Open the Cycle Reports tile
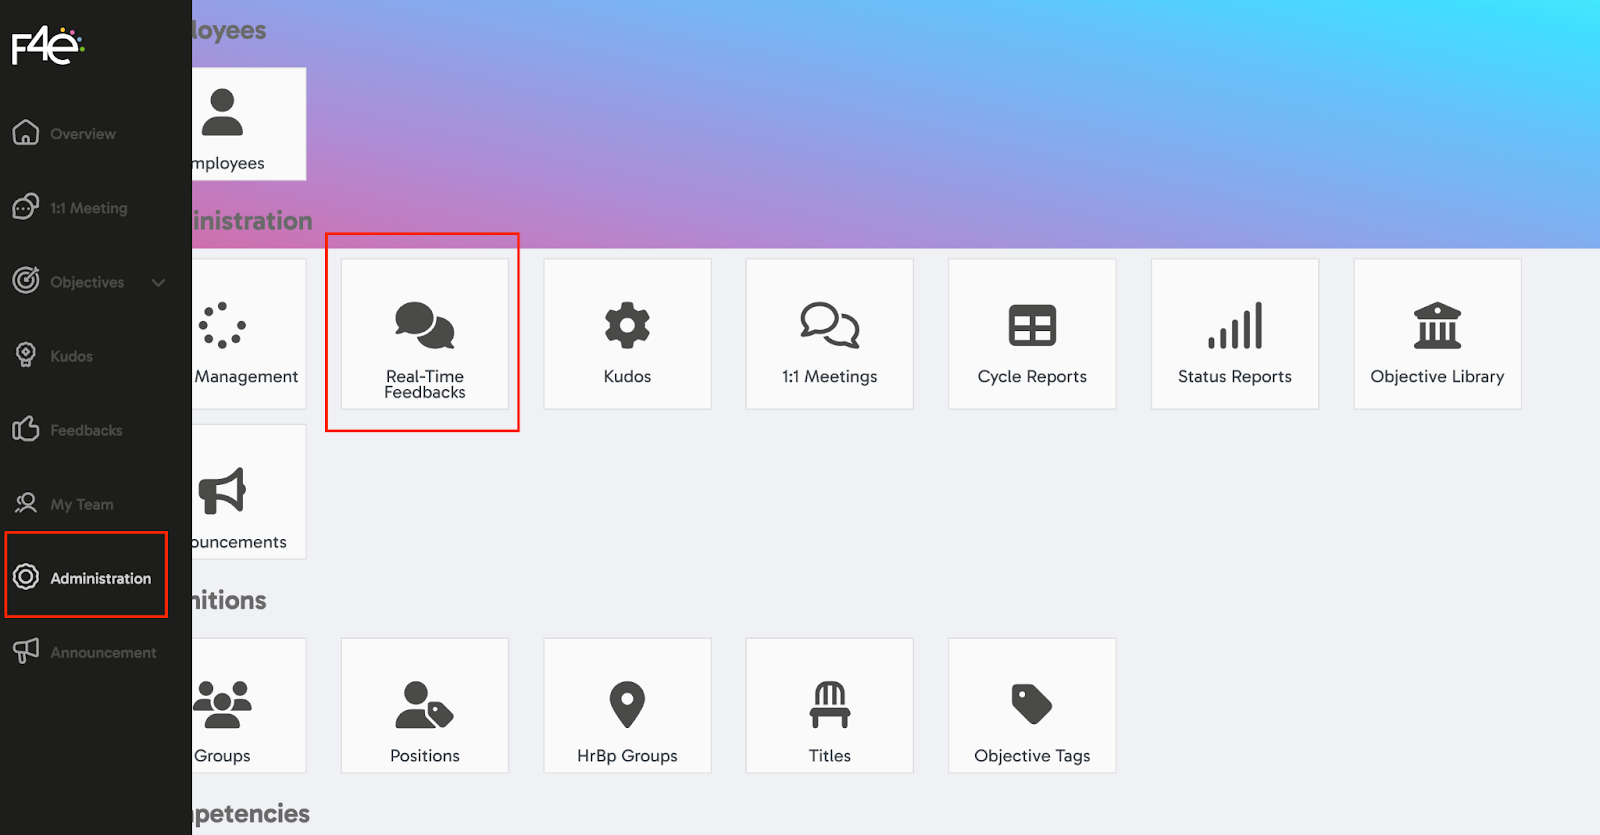The height and width of the screenshot is (835, 1600). click(1032, 334)
